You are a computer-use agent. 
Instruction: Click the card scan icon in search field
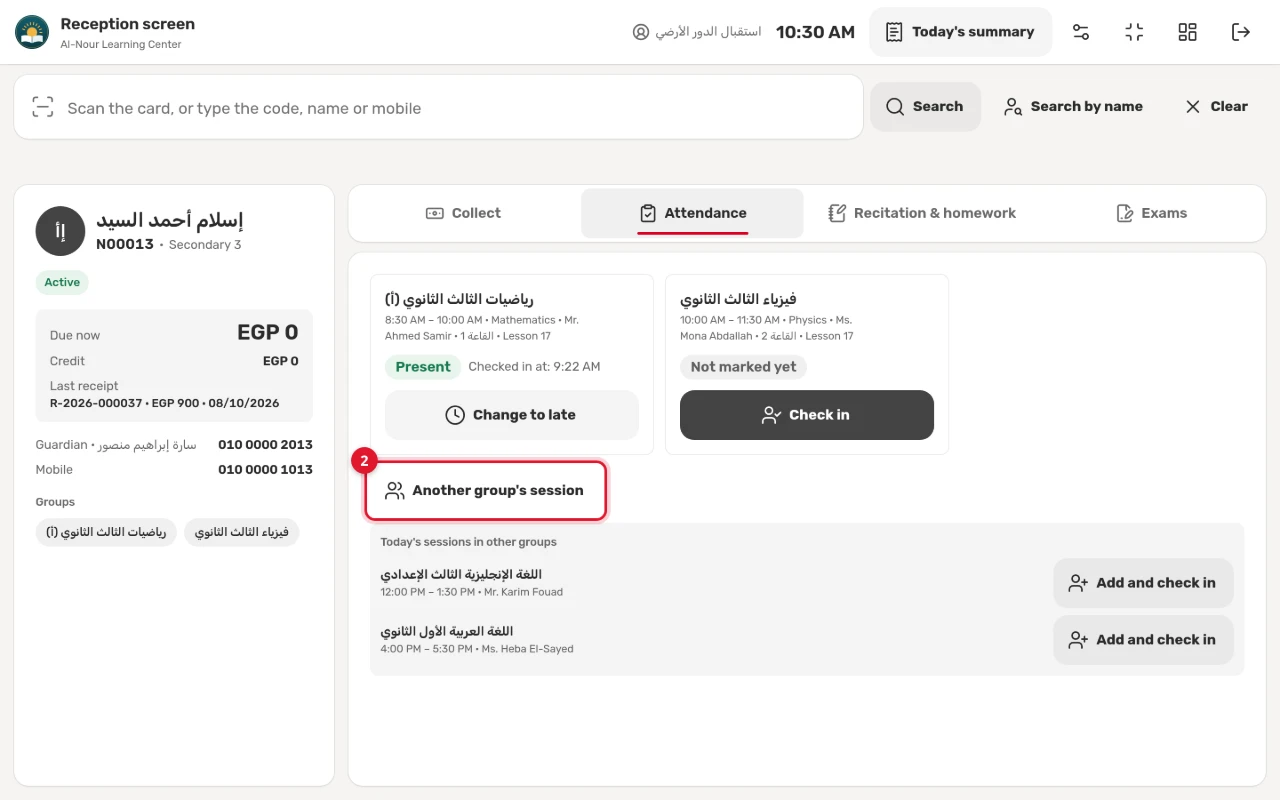tap(42, 107)
